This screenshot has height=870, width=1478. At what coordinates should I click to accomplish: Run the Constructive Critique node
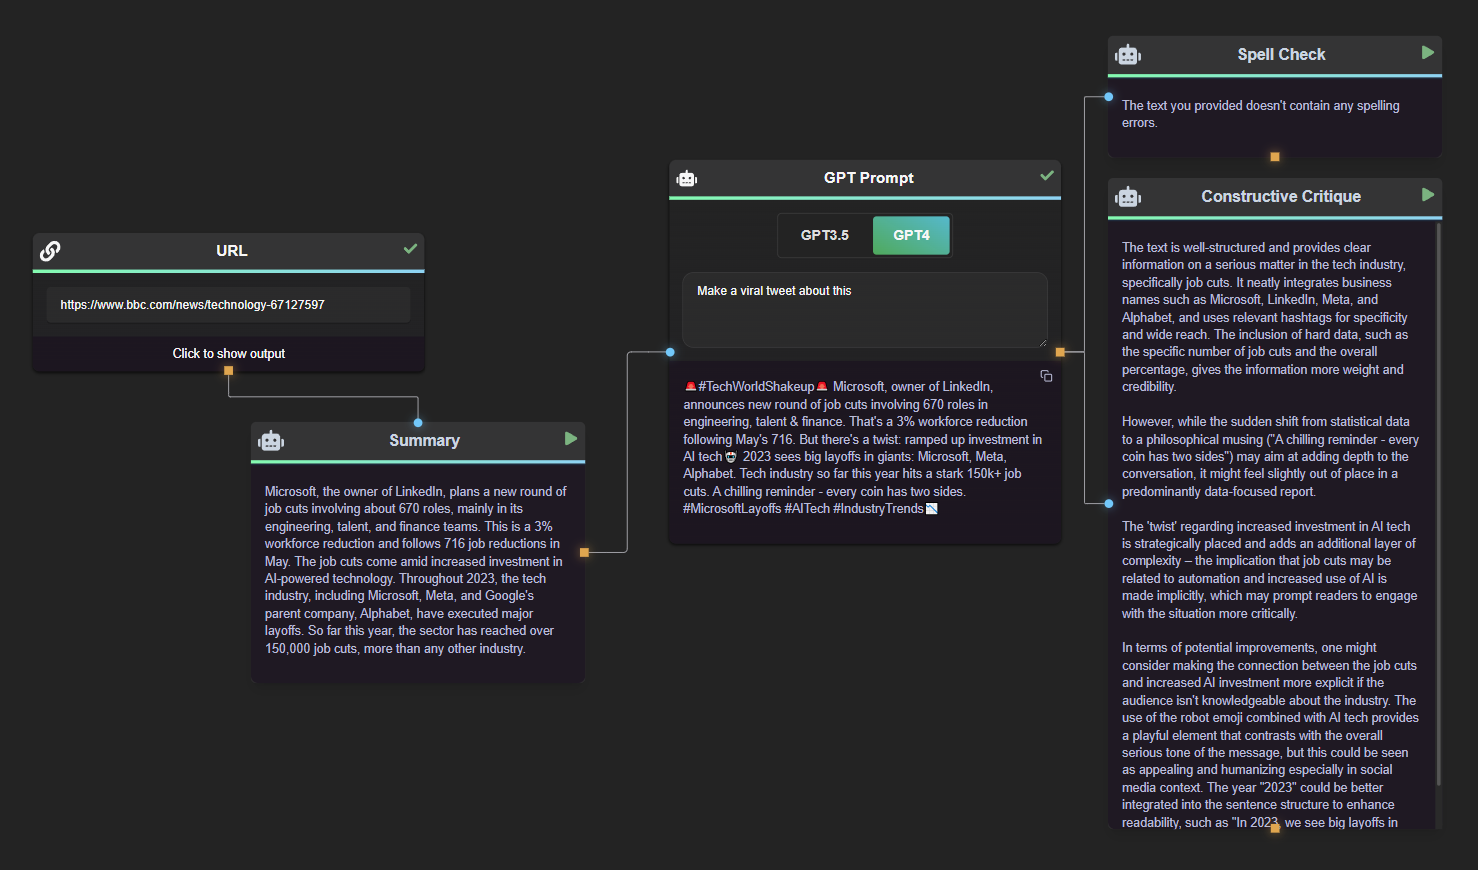point(1428,195)
